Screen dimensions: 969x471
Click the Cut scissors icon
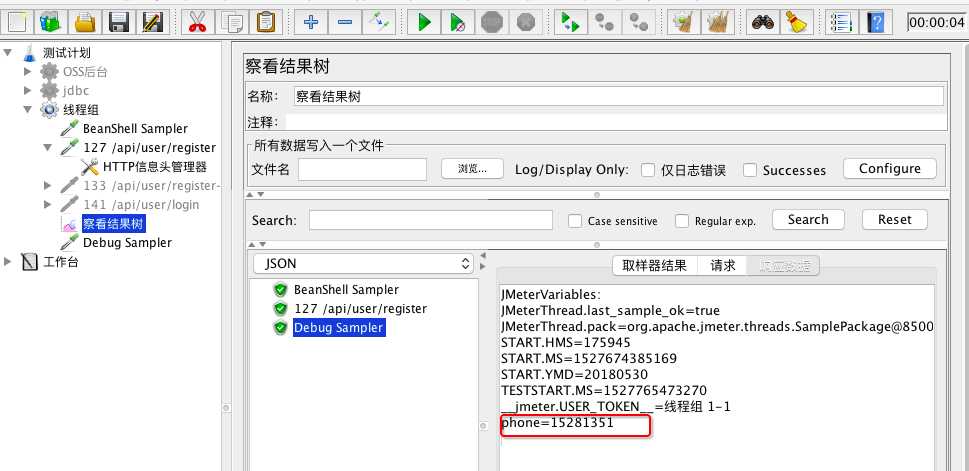pos(198,21)
